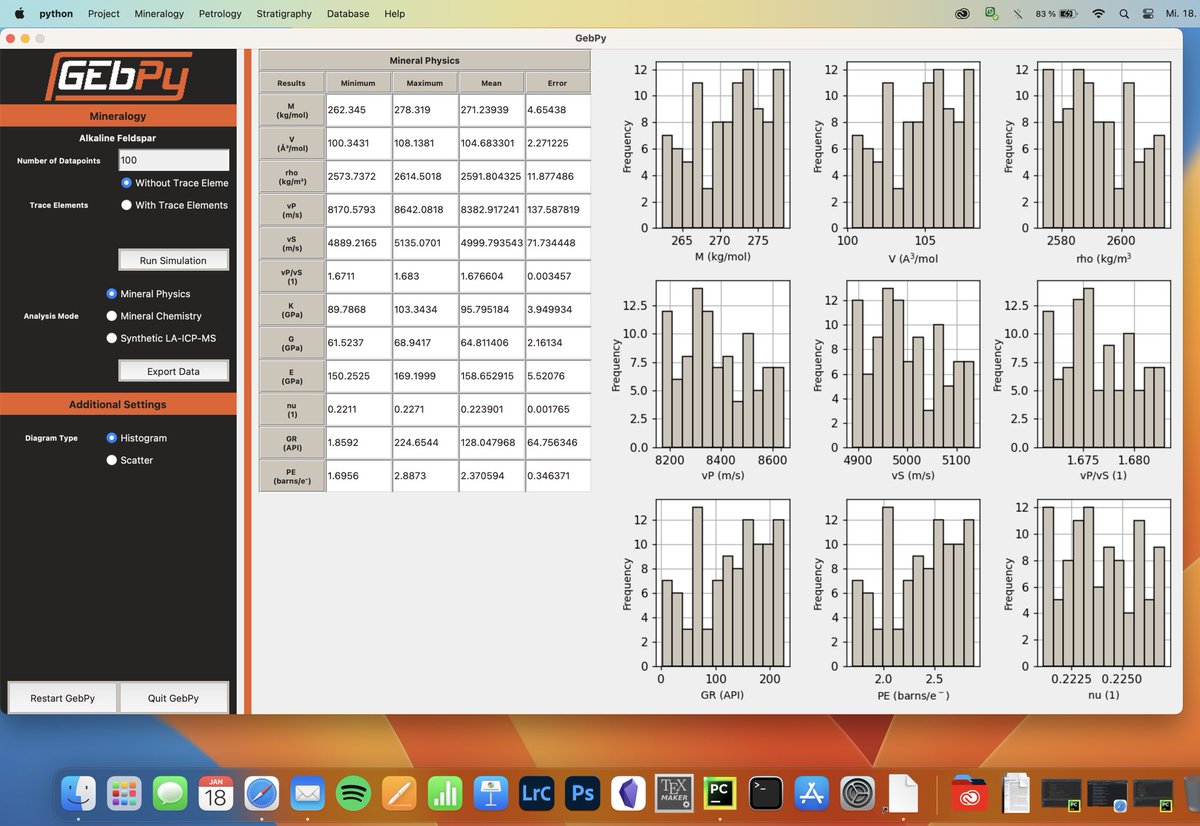Open the Calendar dock icon
Viewport: 1200px width, 826px height.
click(217, 794)
